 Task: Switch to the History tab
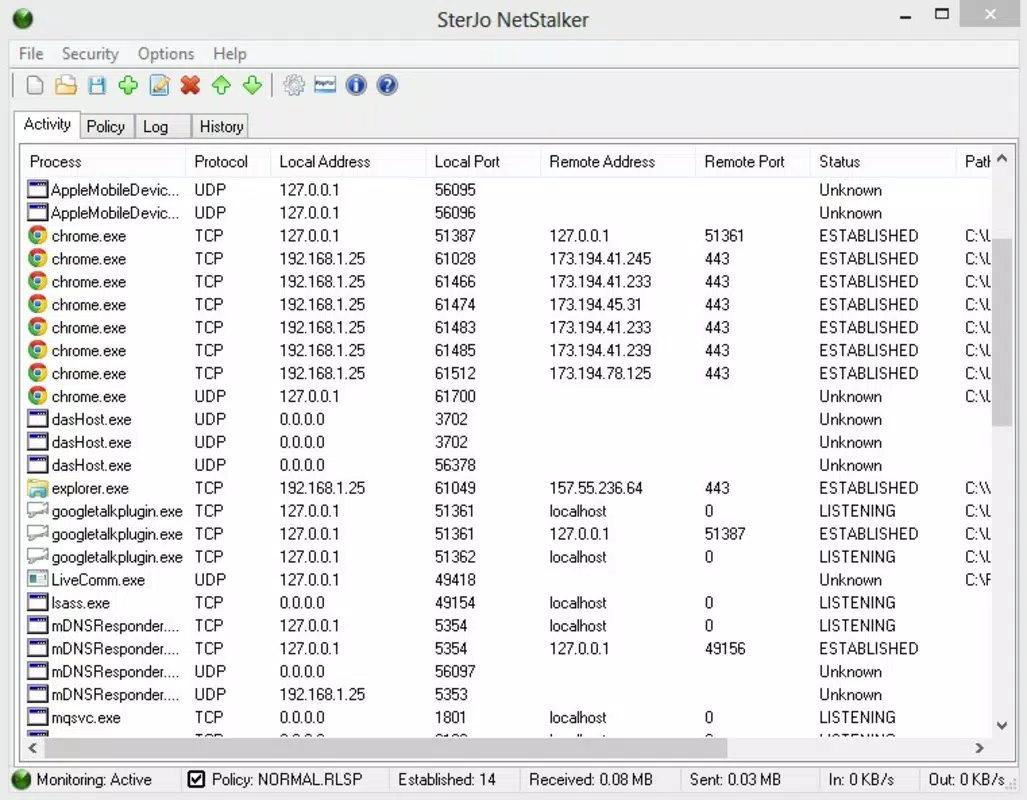(x=221, y=126)
